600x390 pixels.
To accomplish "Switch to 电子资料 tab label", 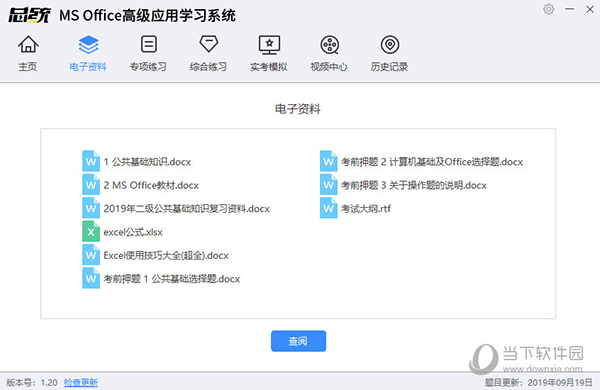I will (88, 67).
